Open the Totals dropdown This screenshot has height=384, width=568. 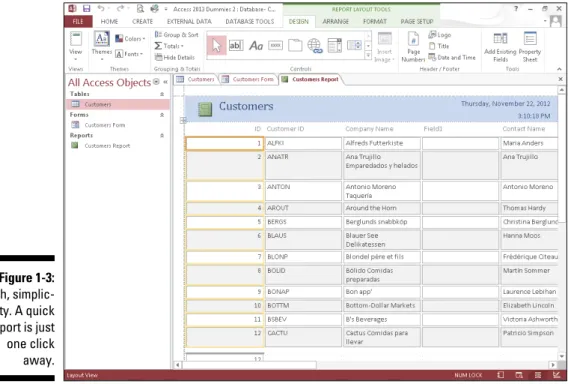pos(169,46)
